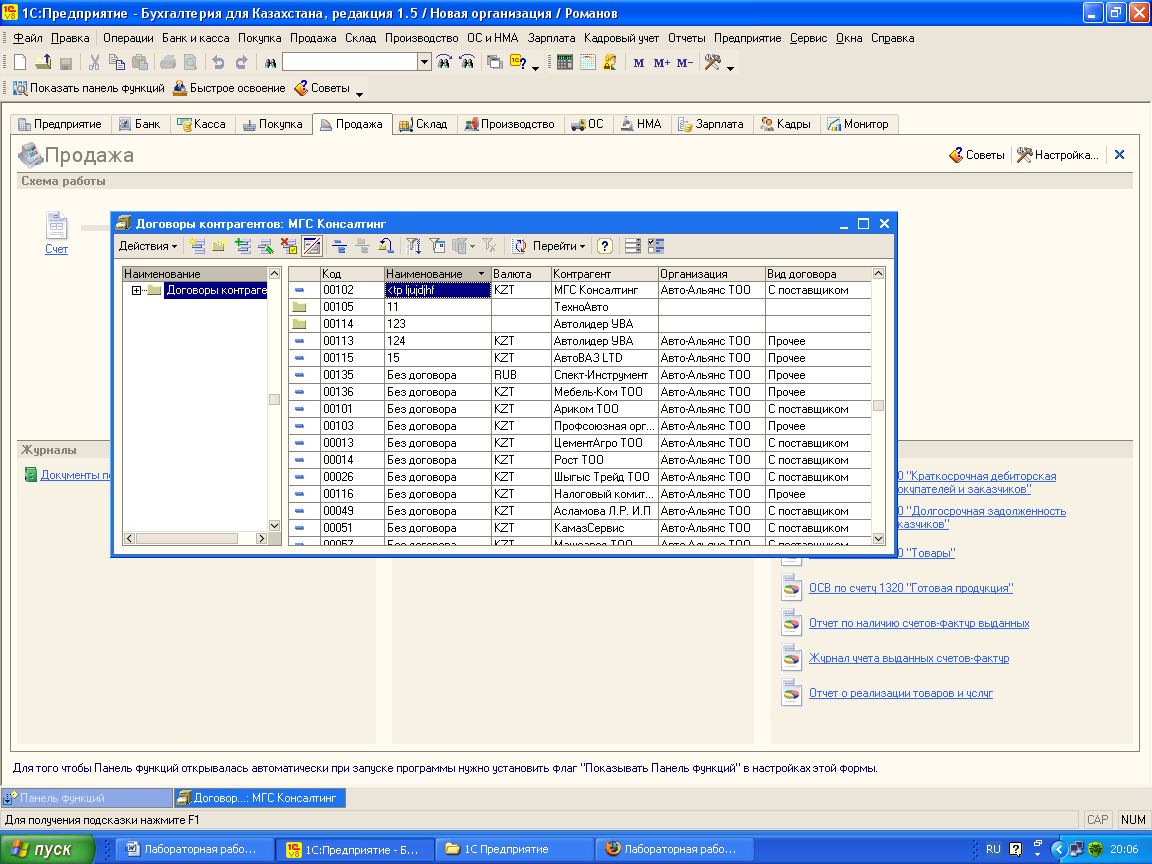Screen dimensions: 1152x864
Task: Toggle the Edit in dialog mode button
Action: point(312,246)
